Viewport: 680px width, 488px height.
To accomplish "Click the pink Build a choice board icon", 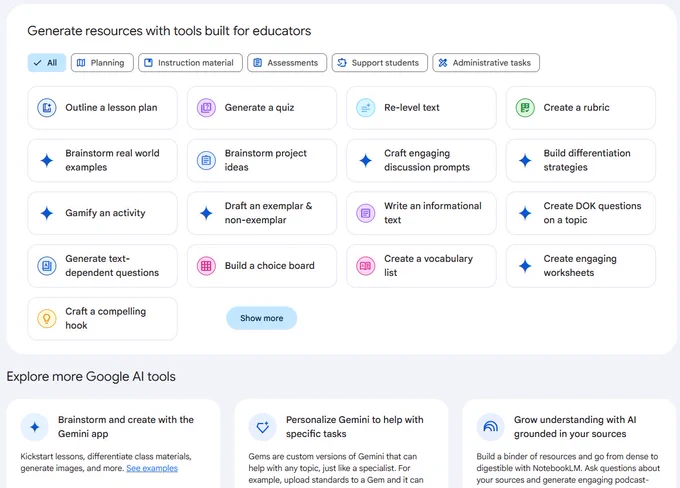I will point(206,265).
